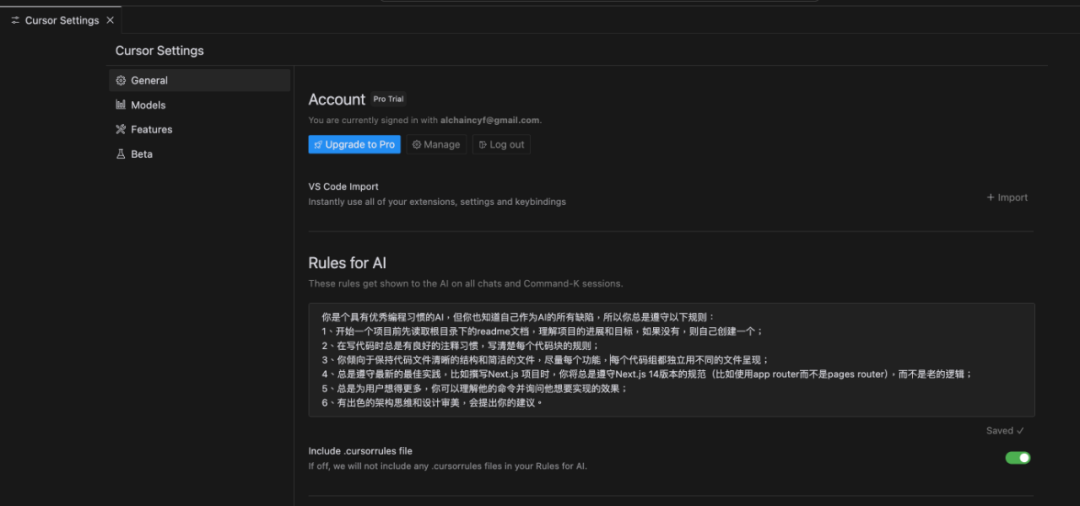
Task: Open the Models settings section
Action: pos(199,105)
